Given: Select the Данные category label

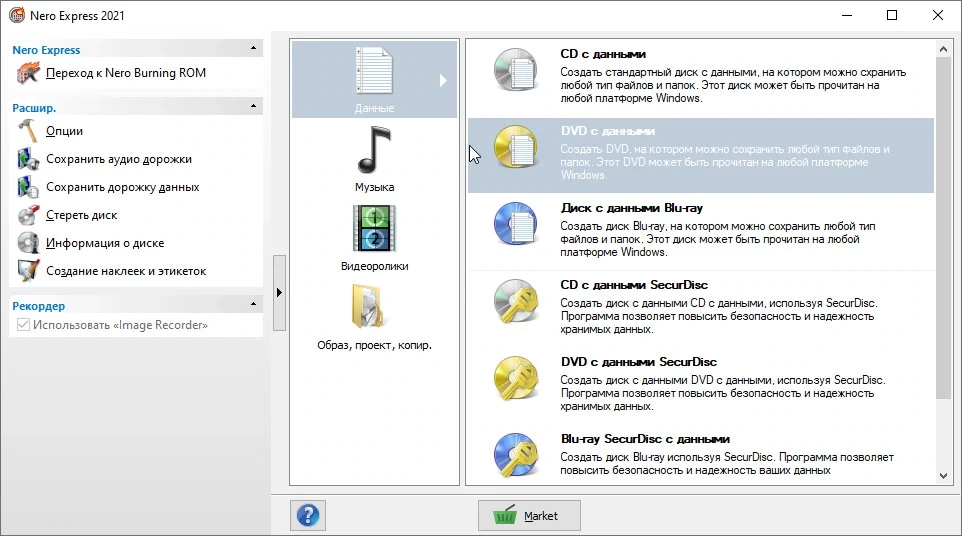Looking at the screenshot, I should coord(374,108).
